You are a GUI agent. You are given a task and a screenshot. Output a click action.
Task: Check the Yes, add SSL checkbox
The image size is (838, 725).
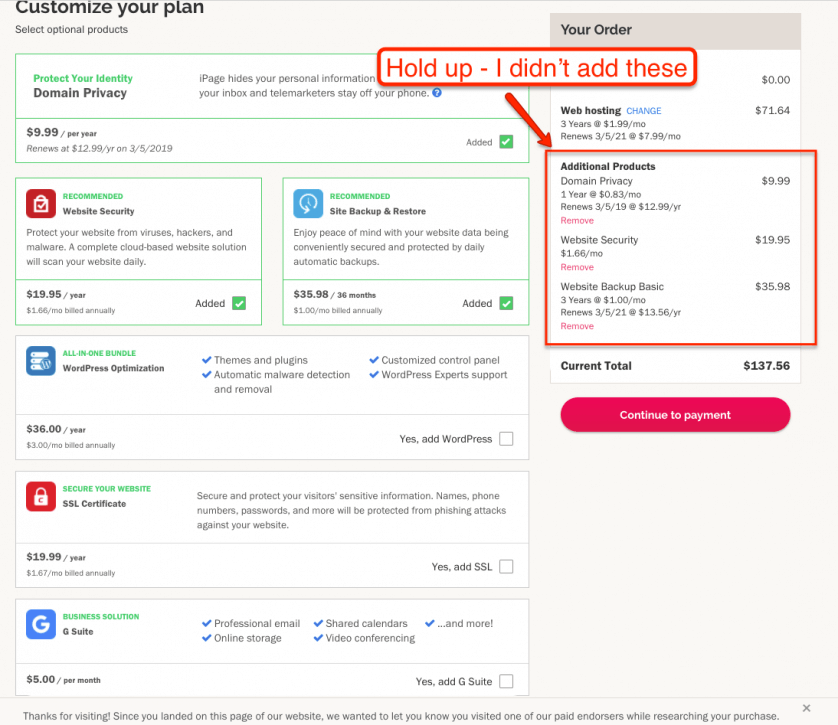point(506,566)
